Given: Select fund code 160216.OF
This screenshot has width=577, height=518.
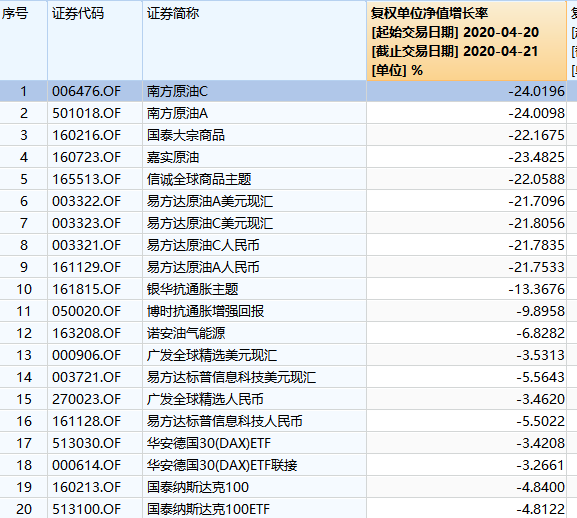Looking at the screenshot, I should [x=86, y=135].
